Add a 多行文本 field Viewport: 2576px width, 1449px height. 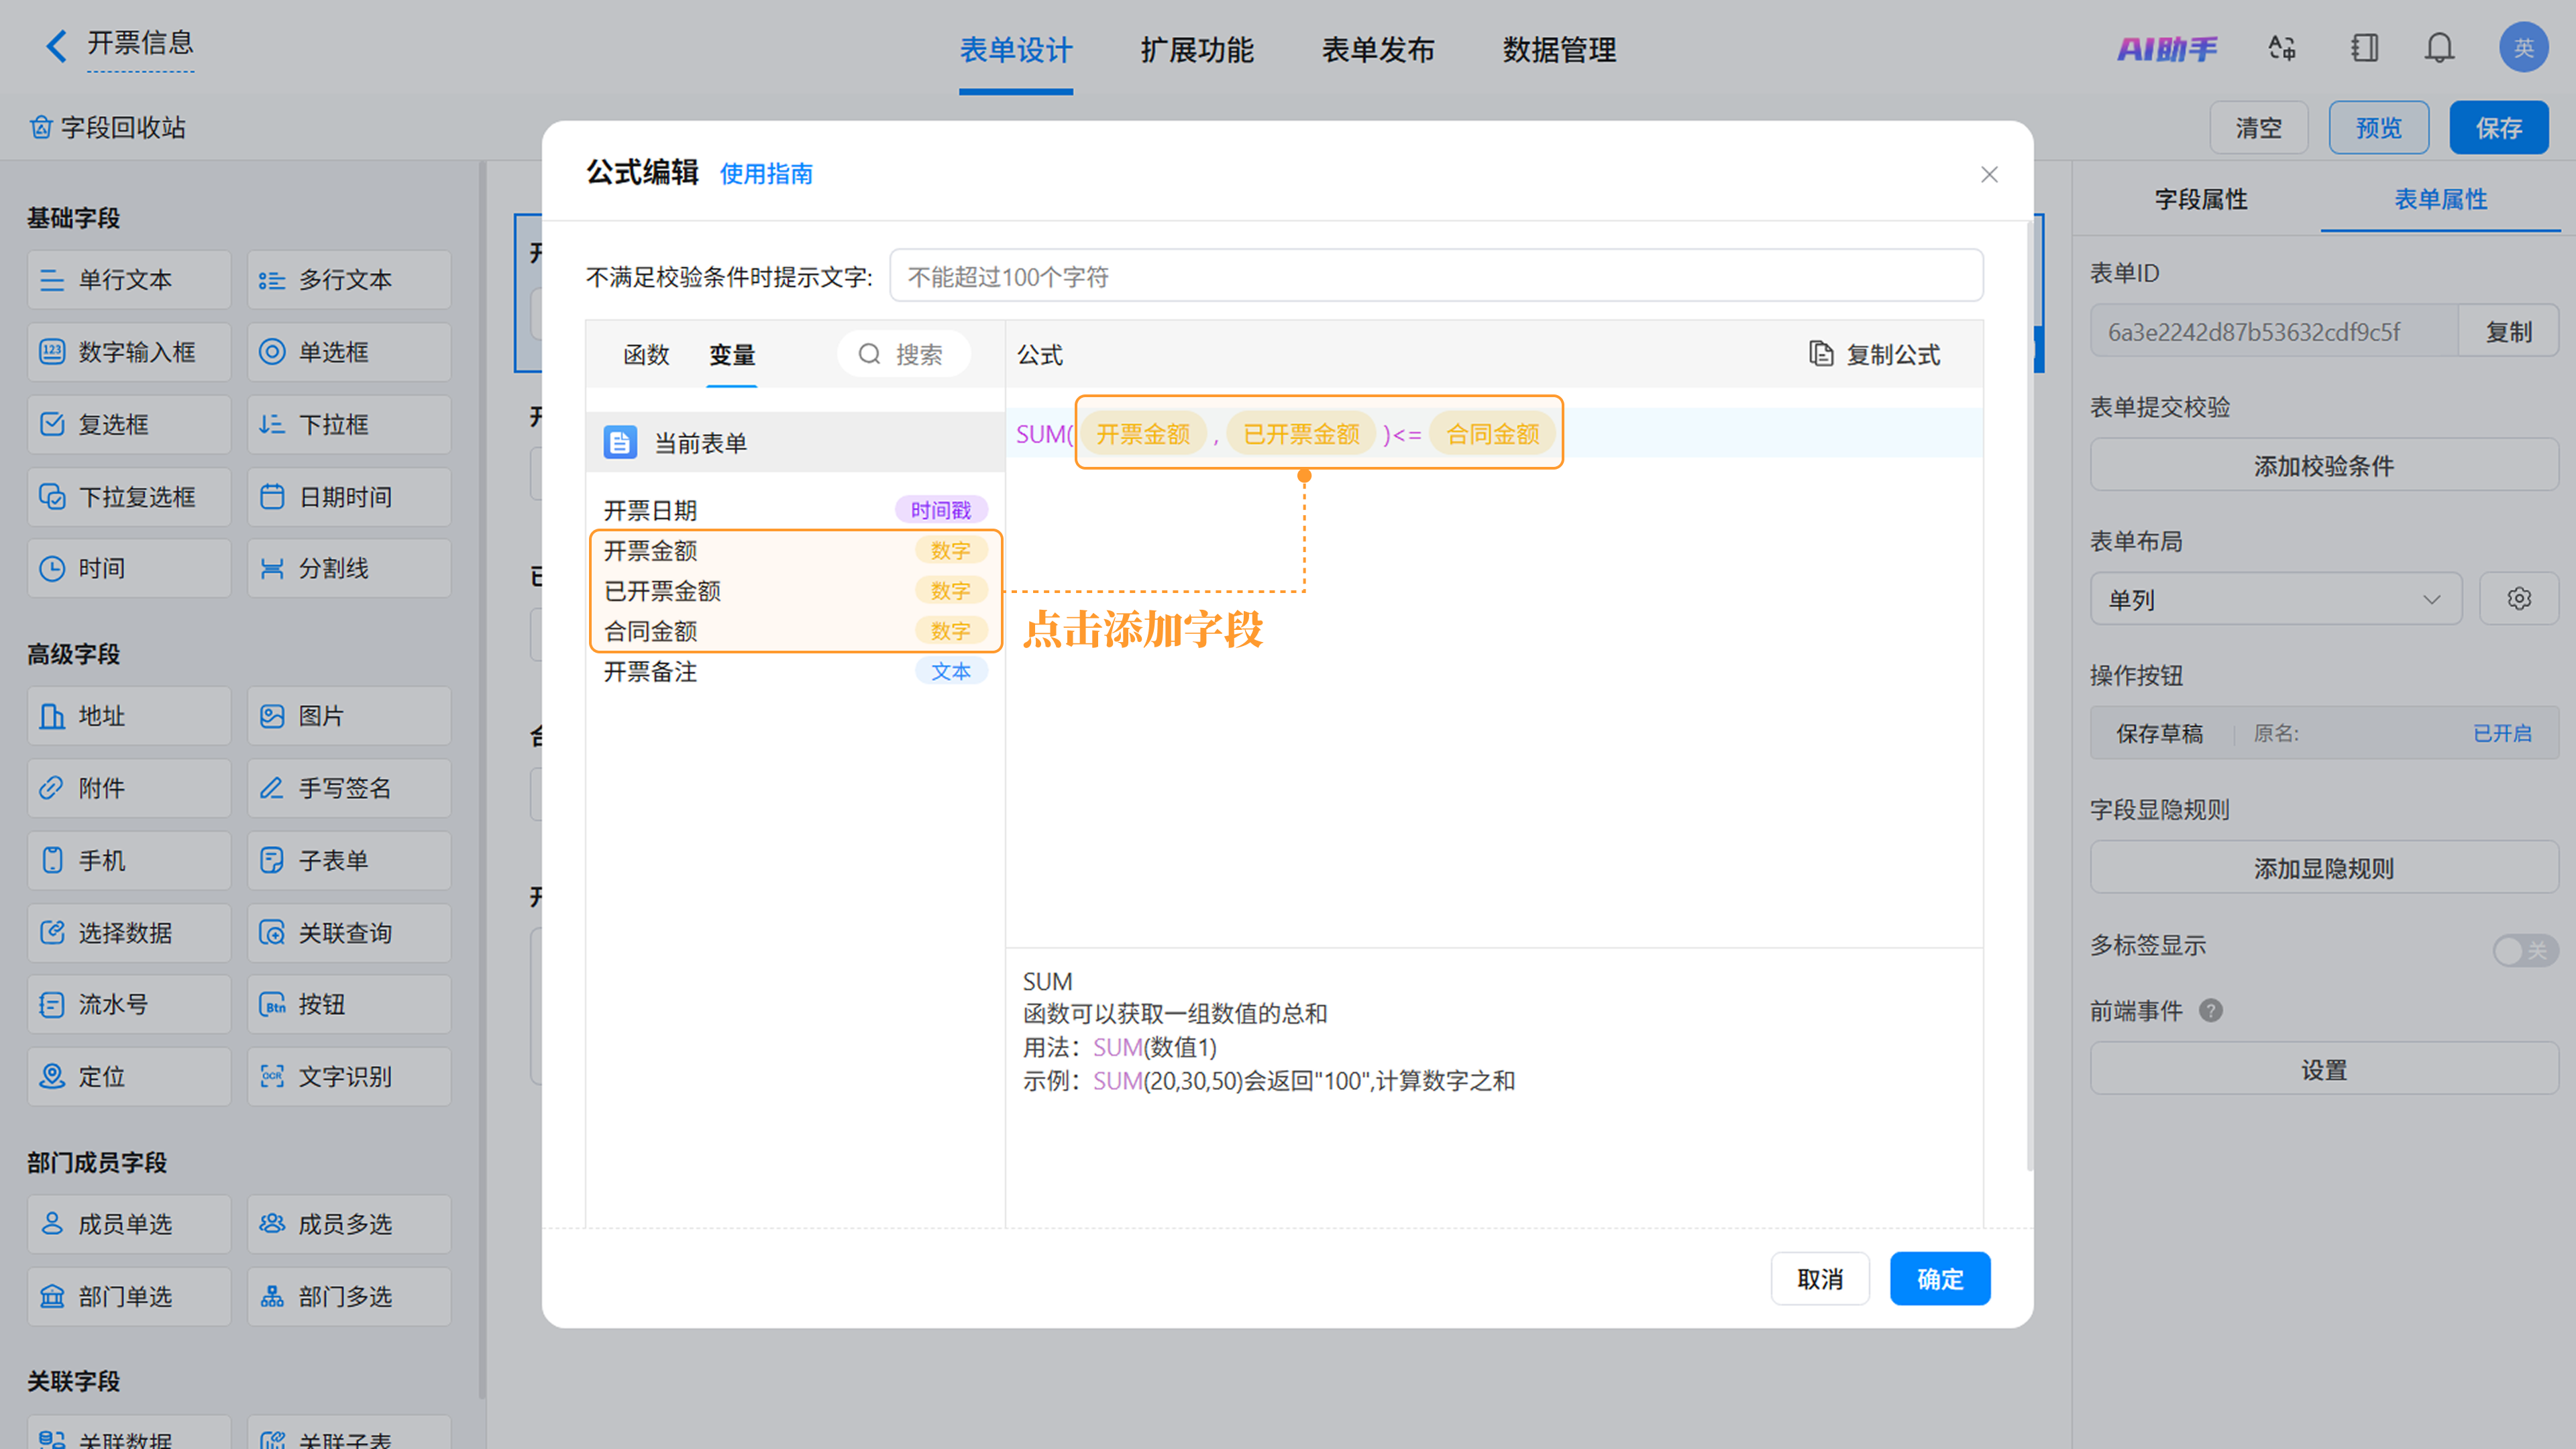349,280
